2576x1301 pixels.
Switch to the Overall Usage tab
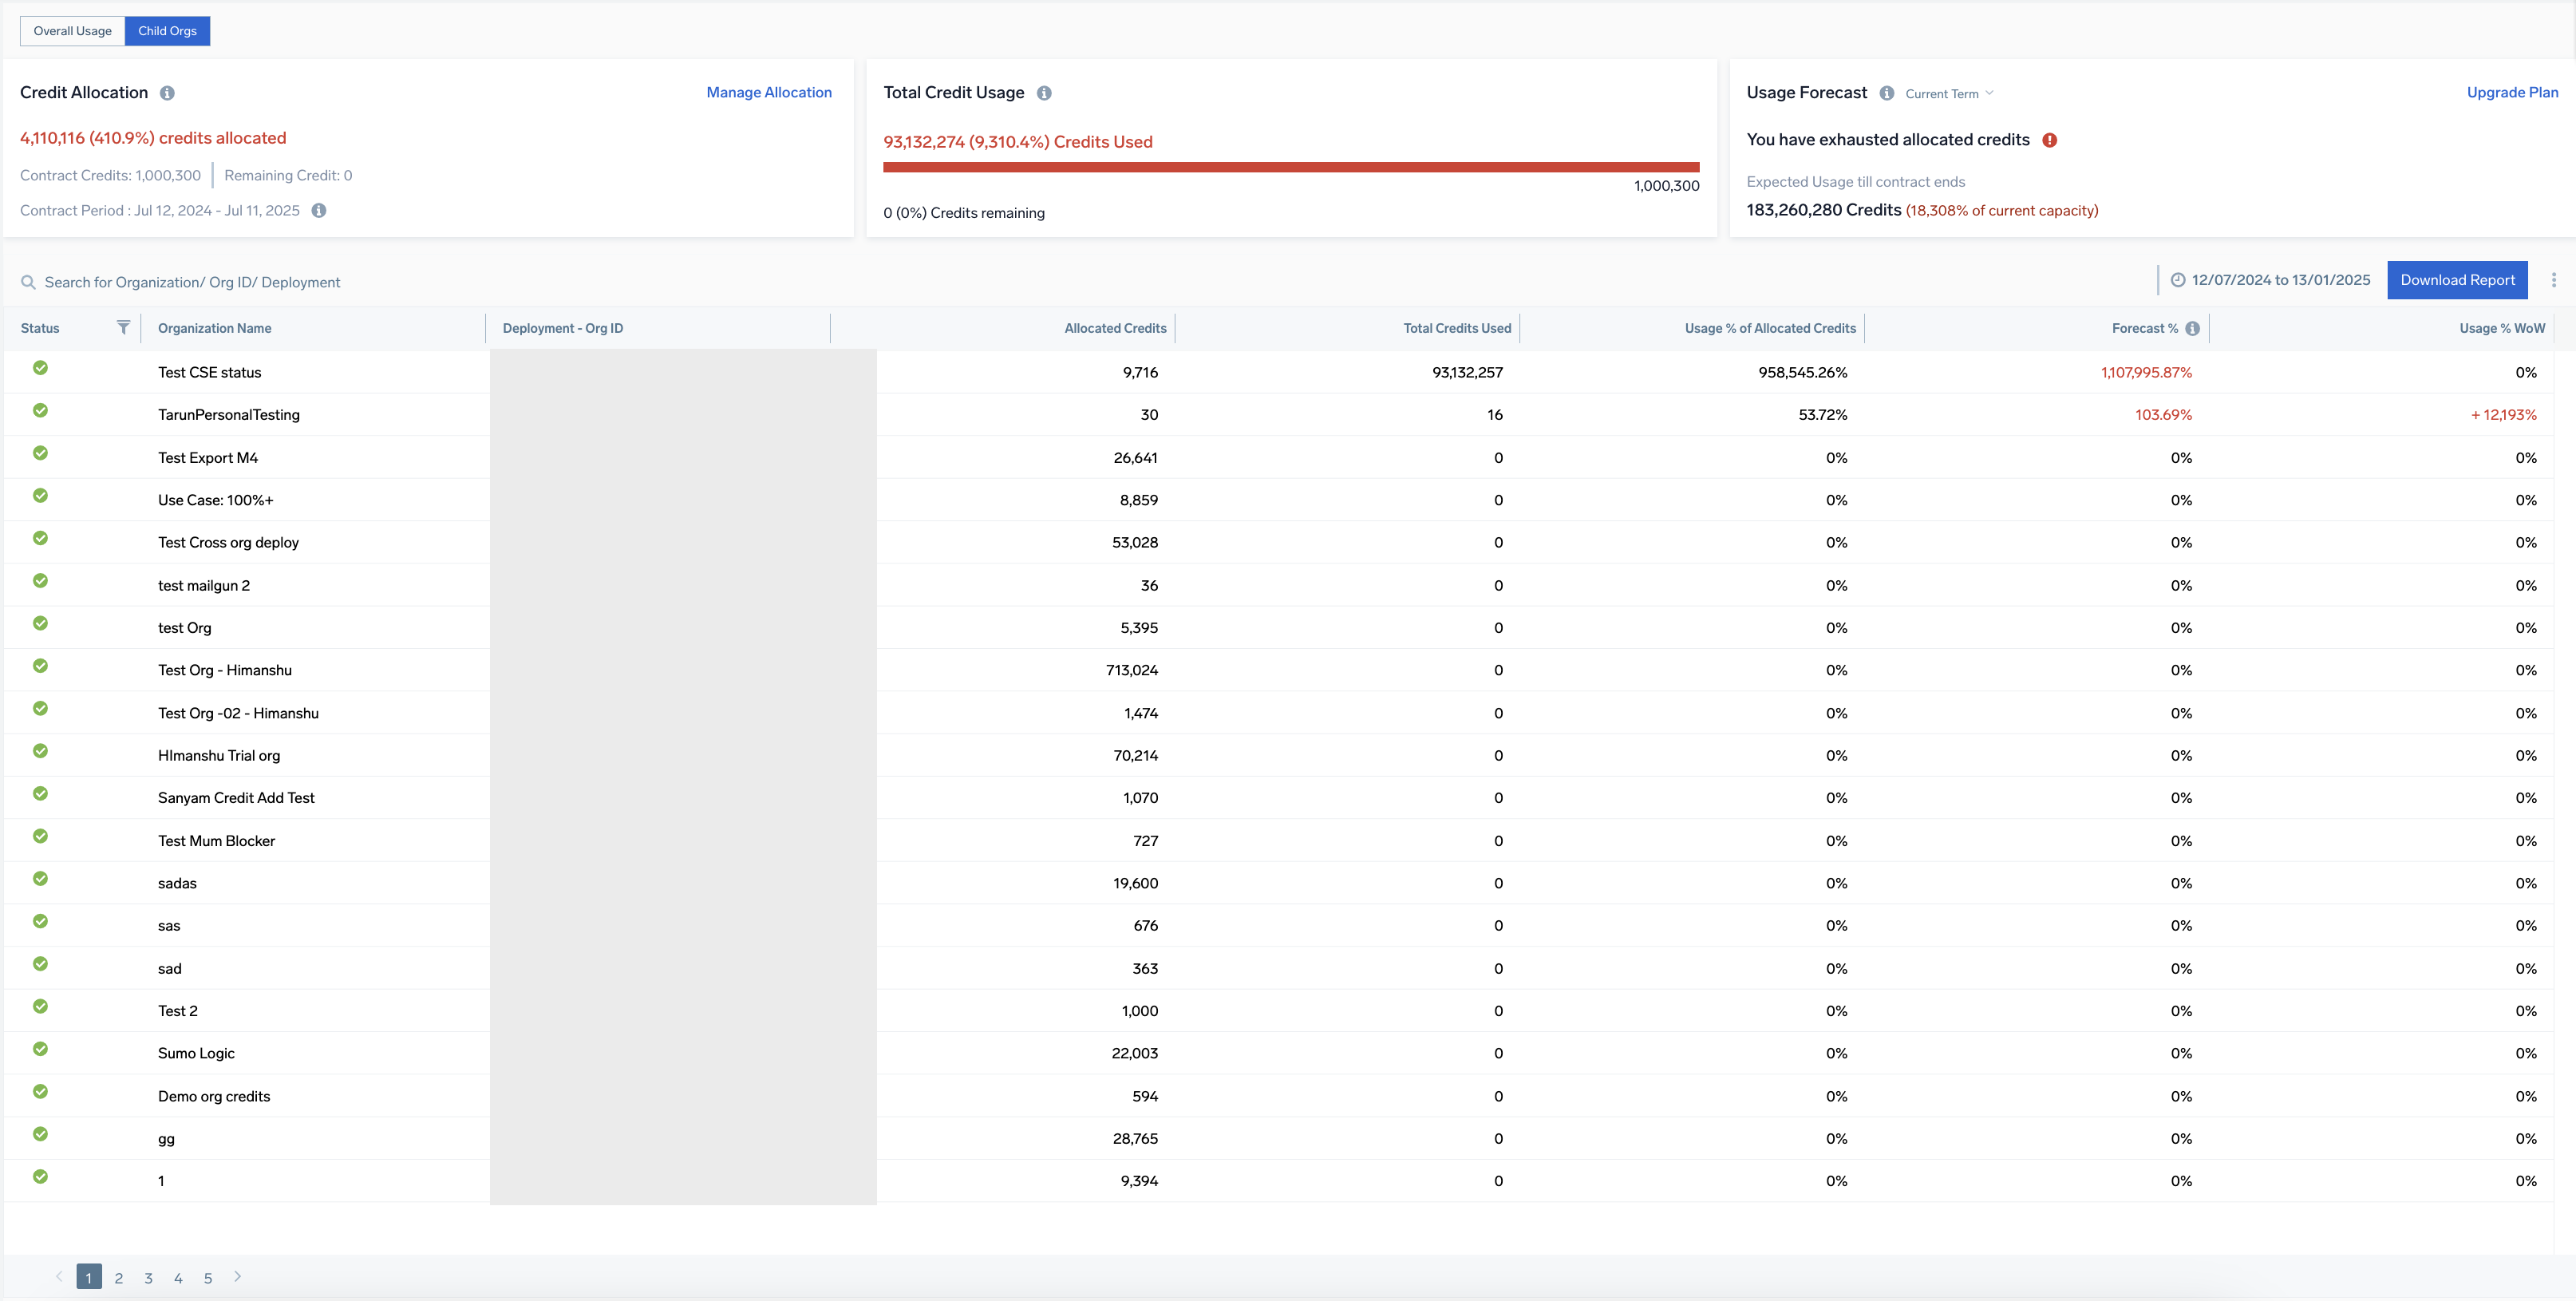(72, 31)
